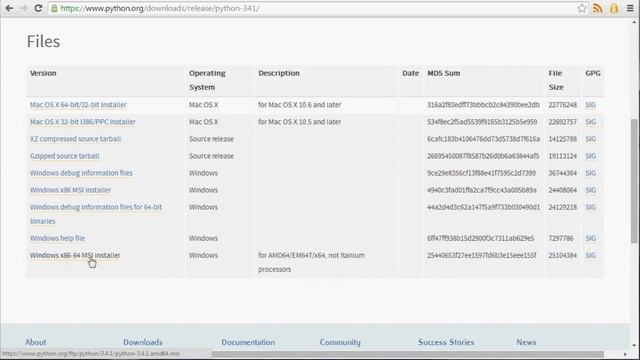
Task: Open the News footer link
Action: (526, 342)
